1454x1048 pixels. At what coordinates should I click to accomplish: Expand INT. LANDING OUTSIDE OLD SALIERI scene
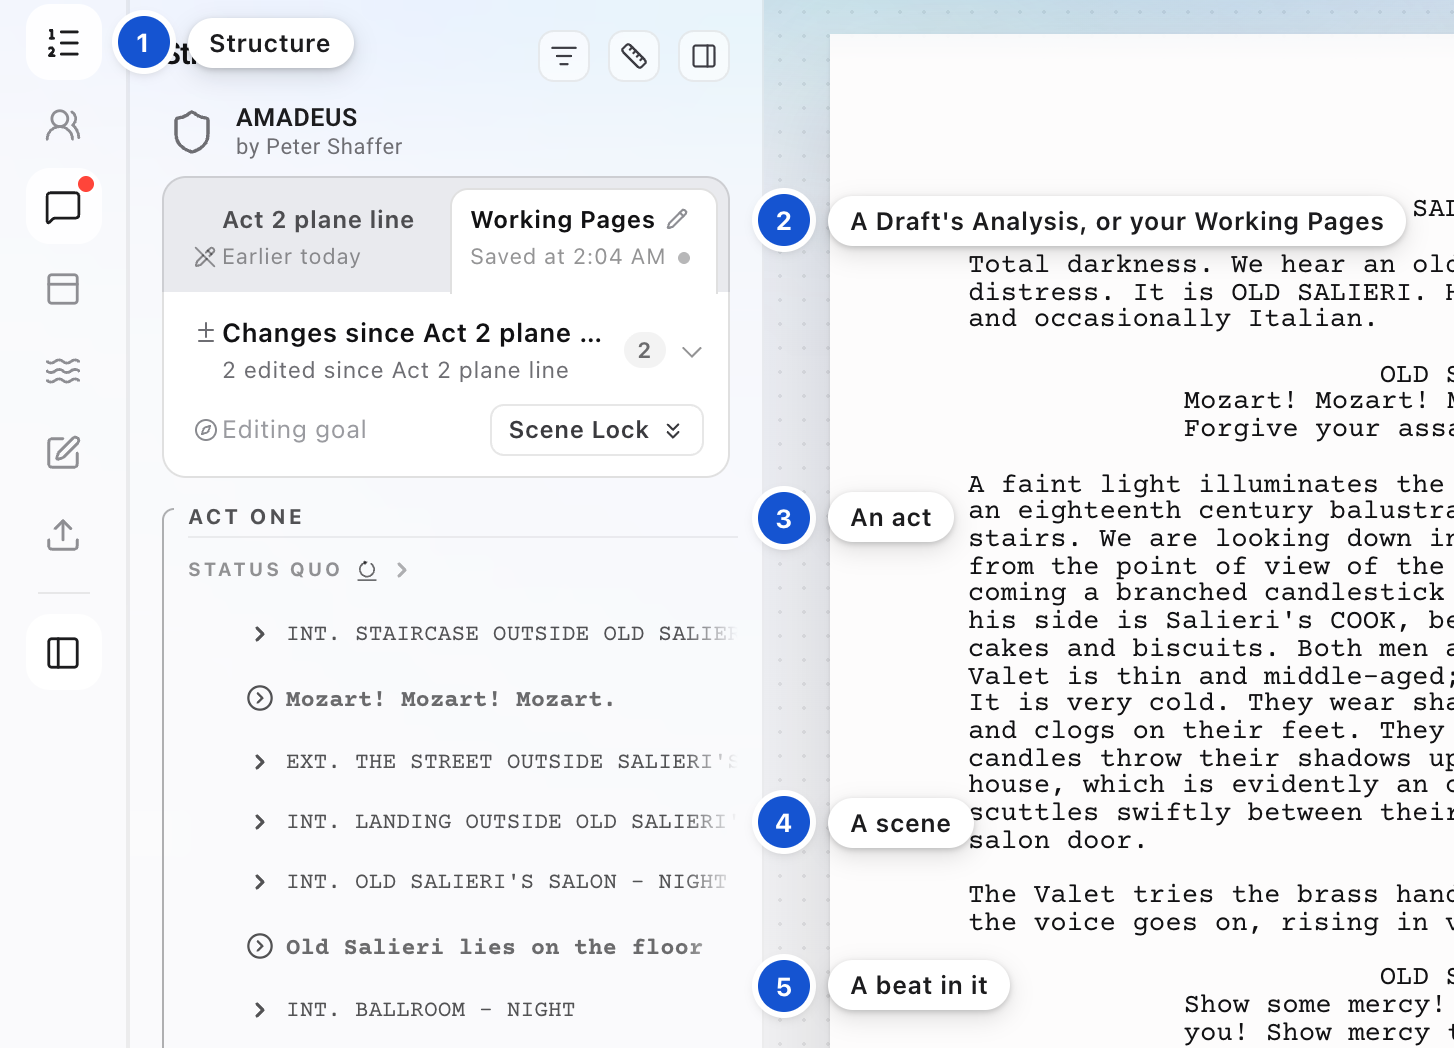coord(260,822)
